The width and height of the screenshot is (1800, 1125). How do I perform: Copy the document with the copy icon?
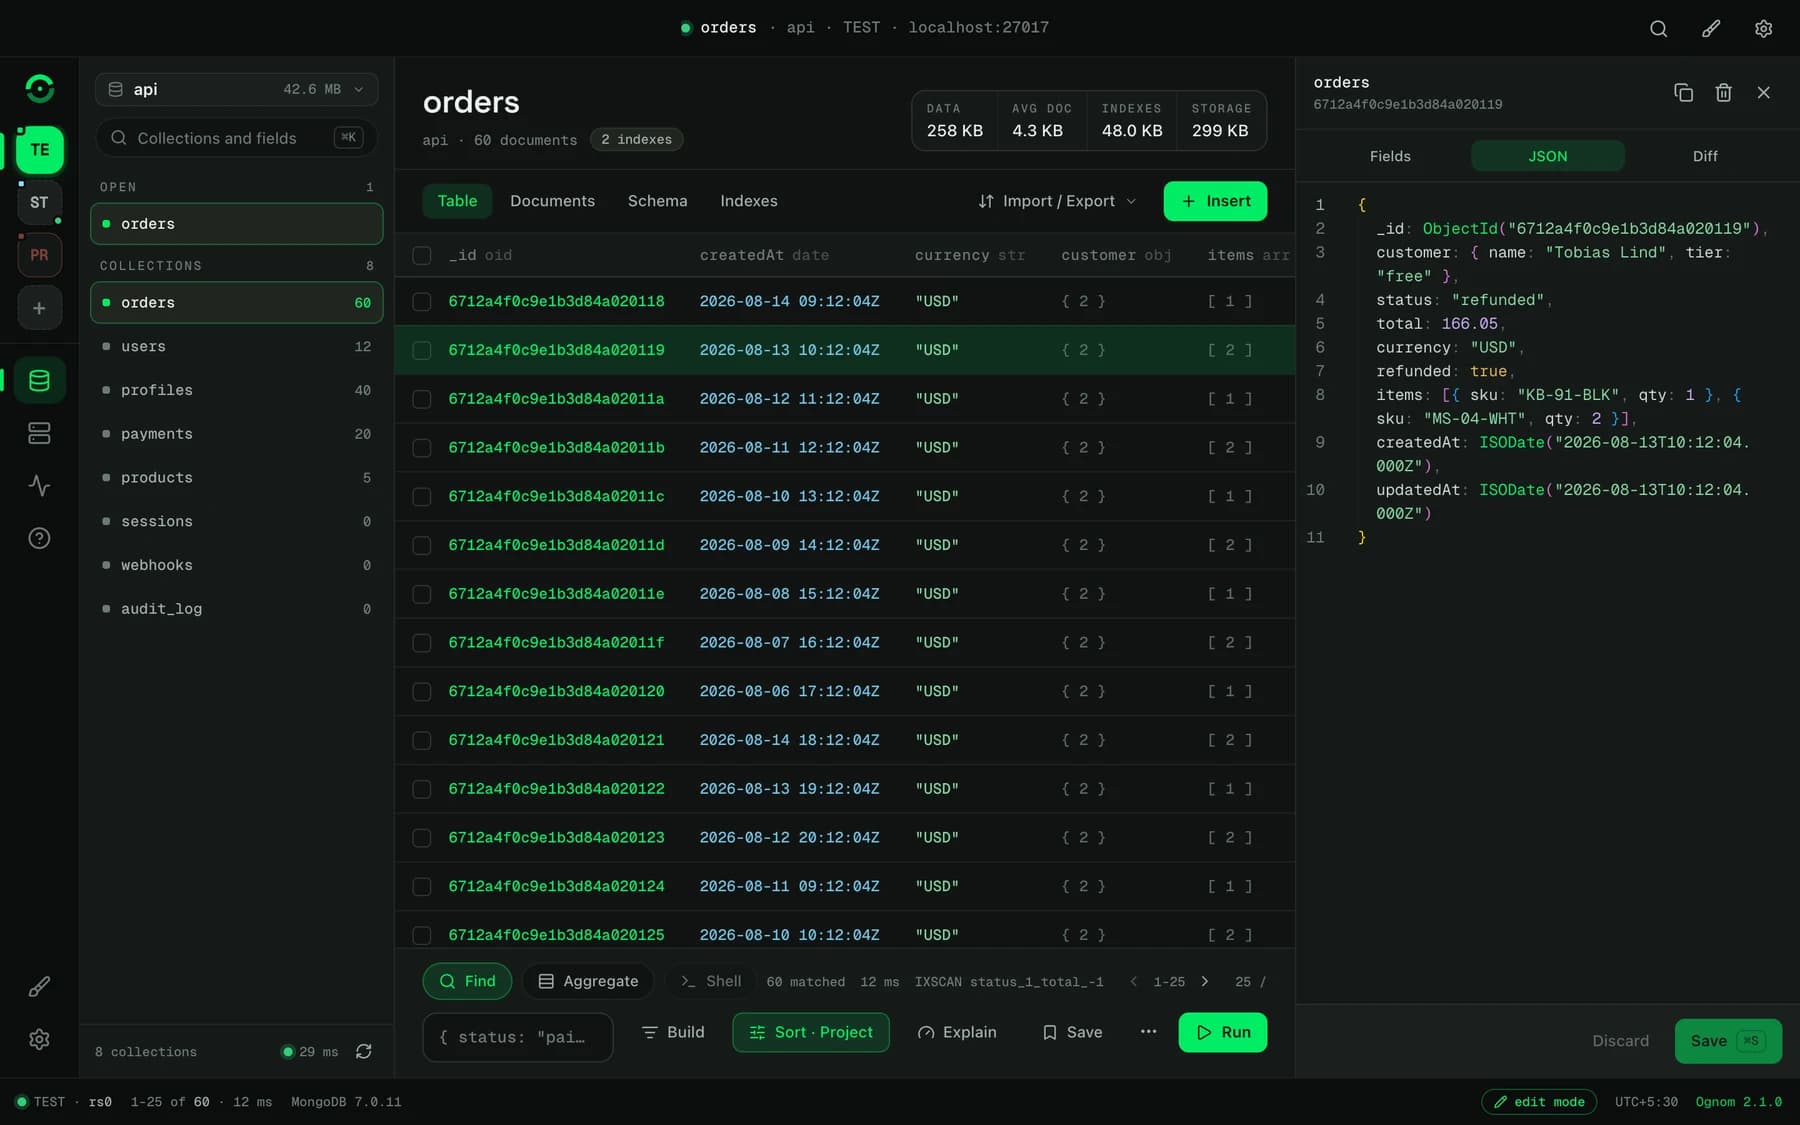tap(1683, 92)
